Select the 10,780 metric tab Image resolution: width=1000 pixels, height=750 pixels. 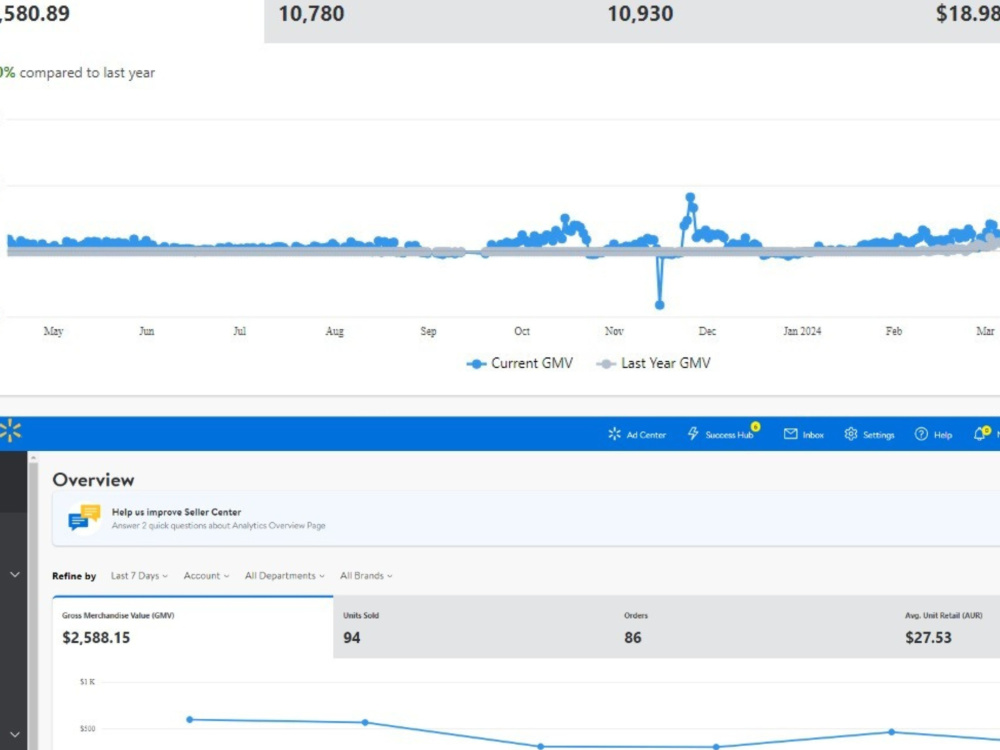coord(429,21)
